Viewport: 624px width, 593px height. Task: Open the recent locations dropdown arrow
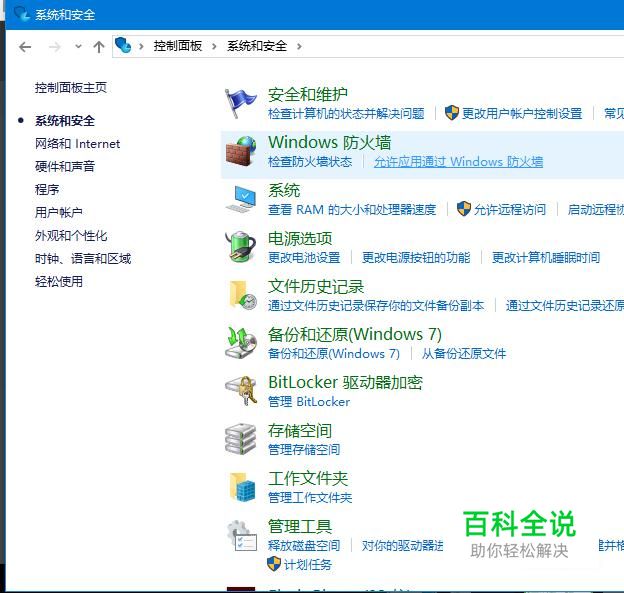[78, 47]
